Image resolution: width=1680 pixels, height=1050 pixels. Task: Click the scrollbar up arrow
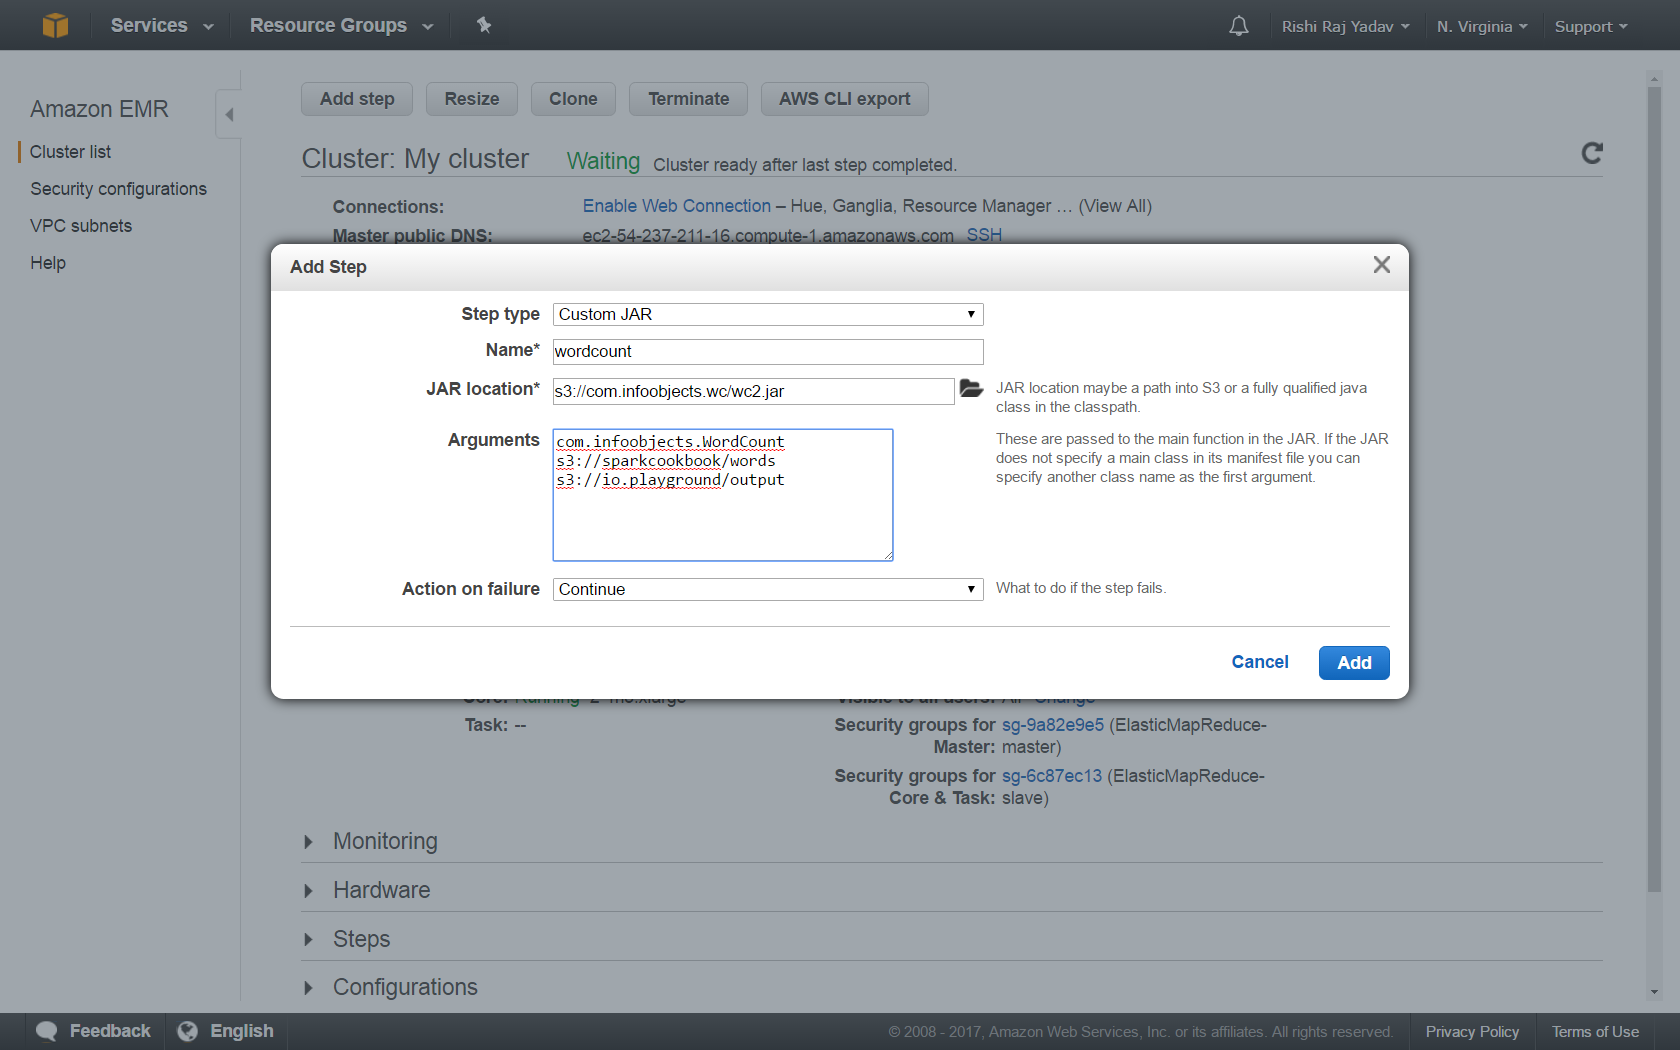(1654, 78)
